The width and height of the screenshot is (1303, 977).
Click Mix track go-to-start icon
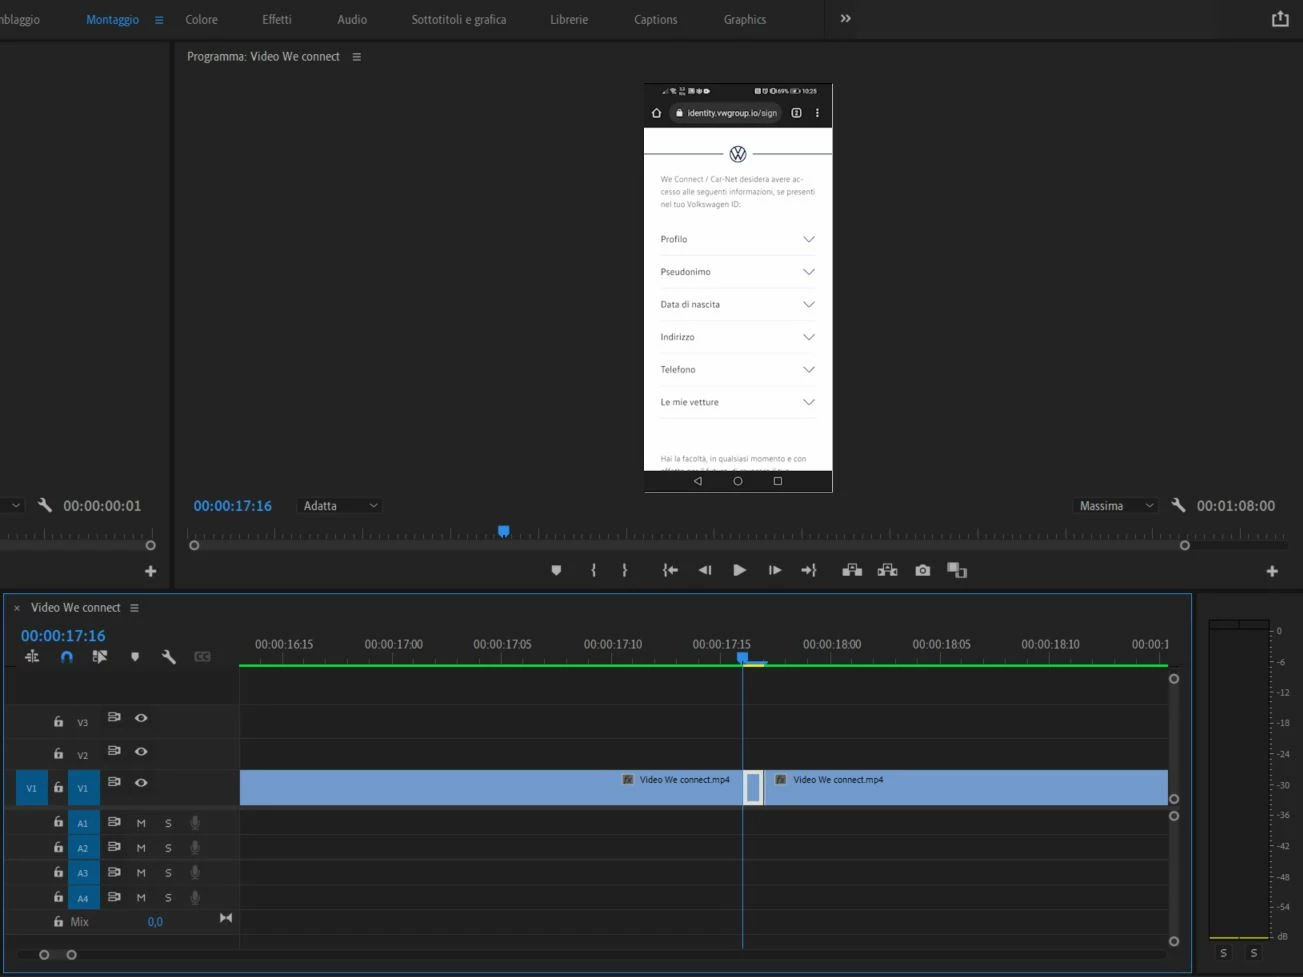click(226, 918)
